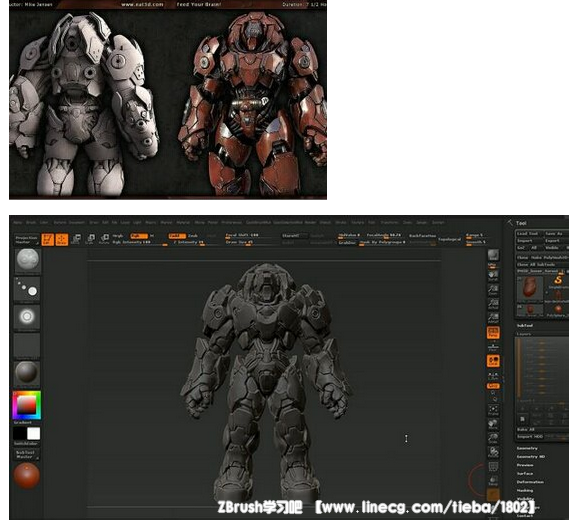Expand the Geometry section
Screen dimensions: 572x524
click(527, 448)
